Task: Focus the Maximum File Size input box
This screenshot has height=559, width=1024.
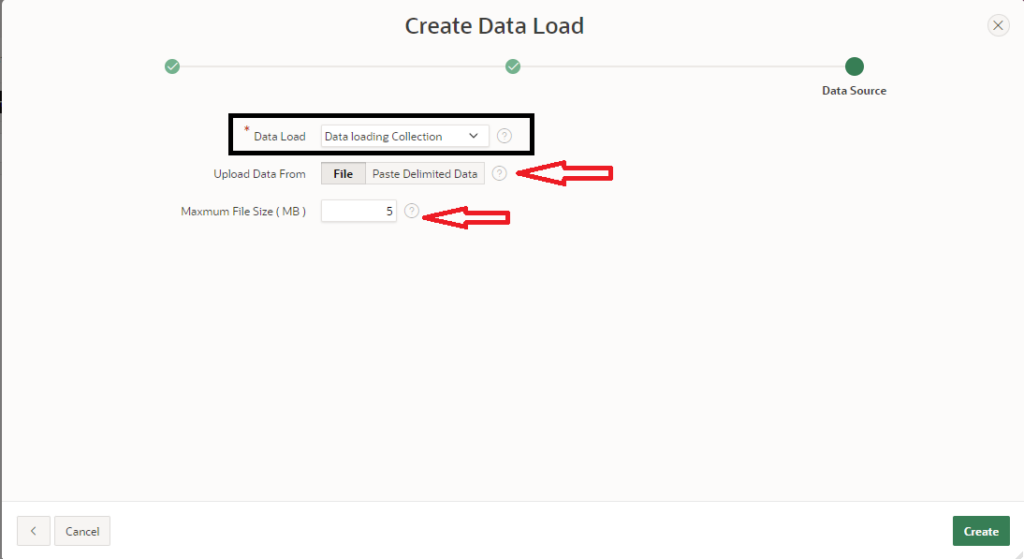Action: coord(358,211)
